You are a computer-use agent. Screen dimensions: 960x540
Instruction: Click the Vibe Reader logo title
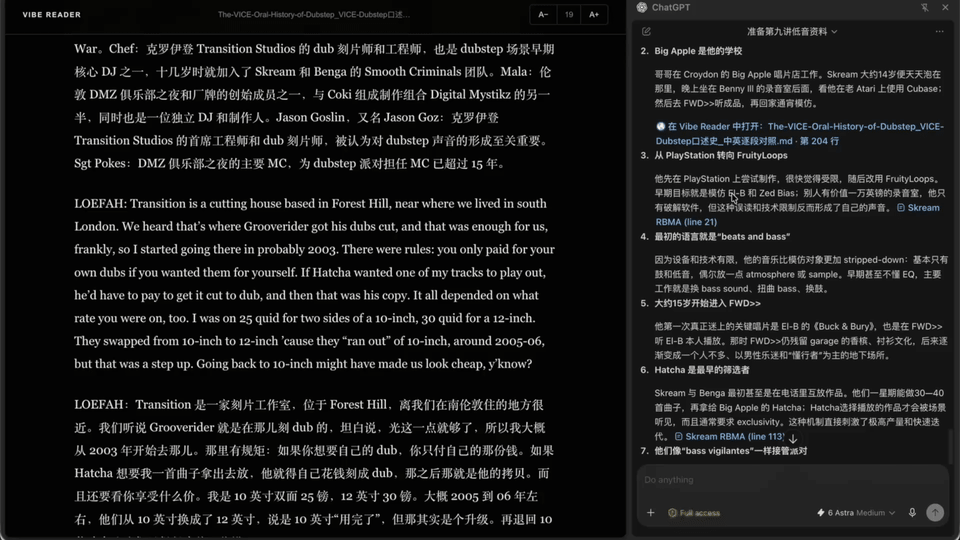point(51,15)
